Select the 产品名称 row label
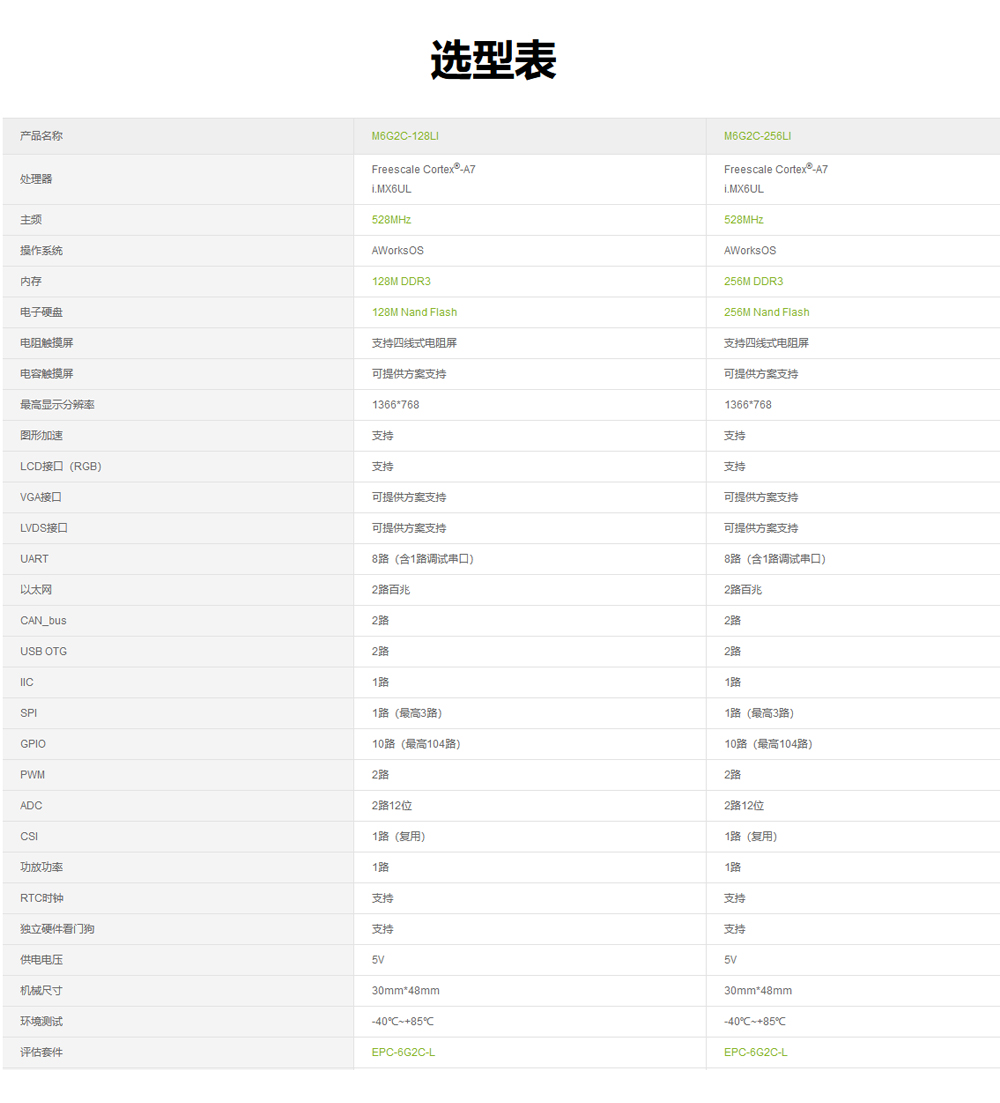Screen dimensions: 1000x1103 (41, 136)
